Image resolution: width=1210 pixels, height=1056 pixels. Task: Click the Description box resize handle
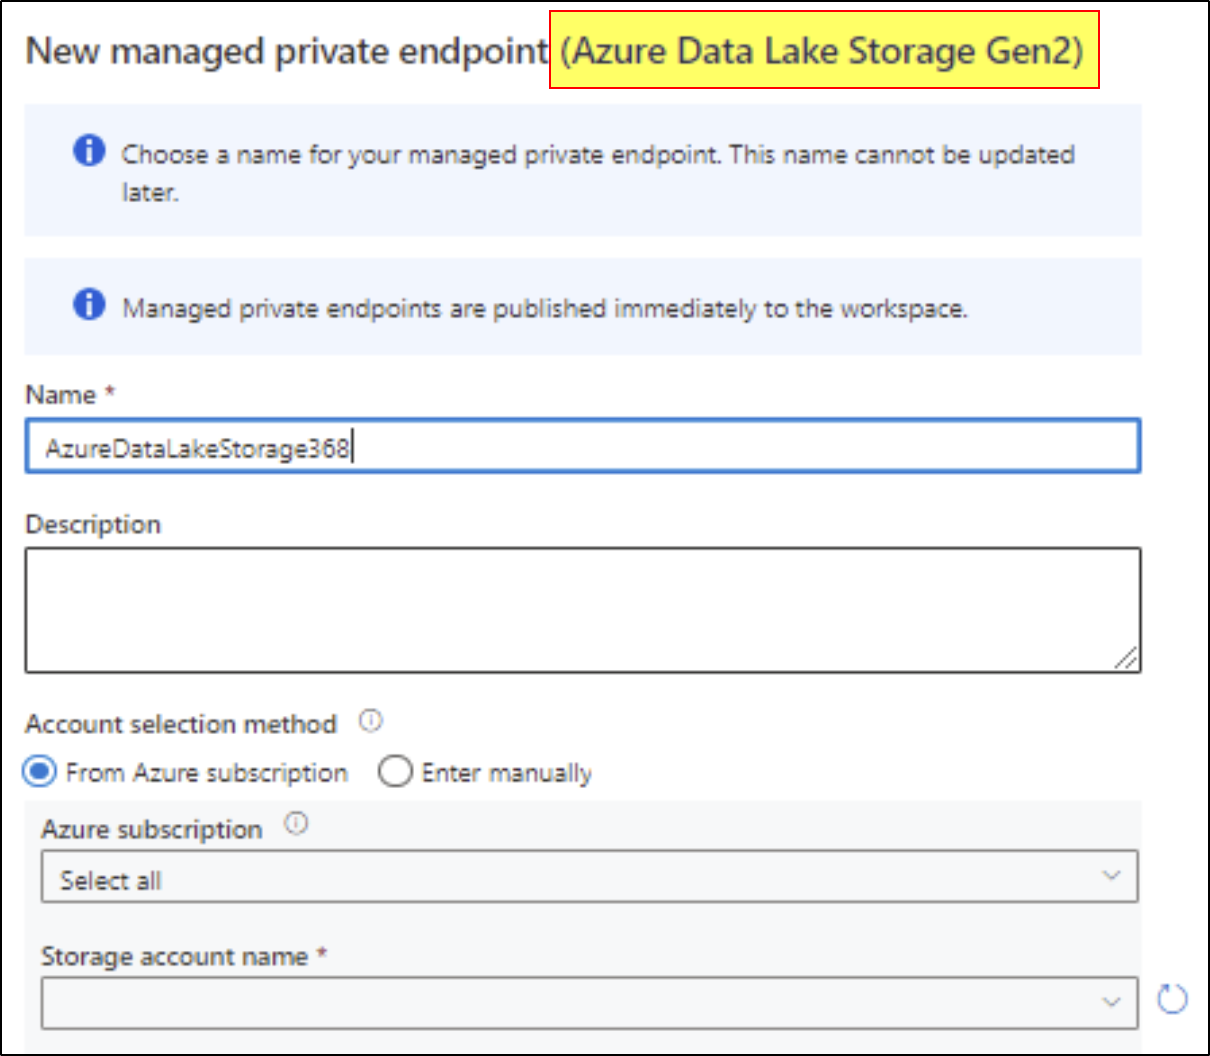pyautogui.click(x=1126, y=658)
